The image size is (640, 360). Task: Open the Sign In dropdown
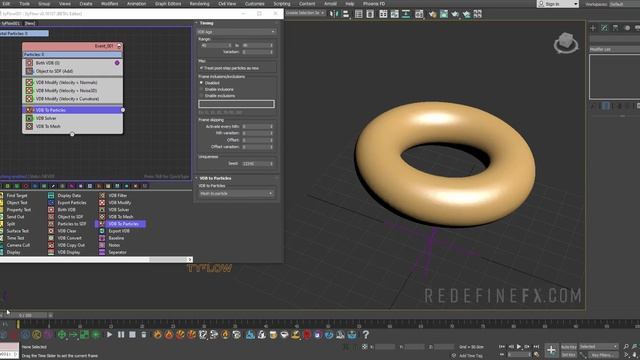[558, 4]
